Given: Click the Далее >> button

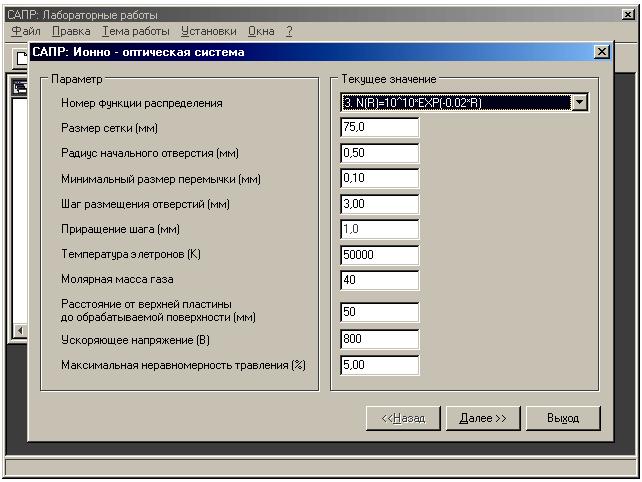Looking at the screenshot, I should point(483,418).
